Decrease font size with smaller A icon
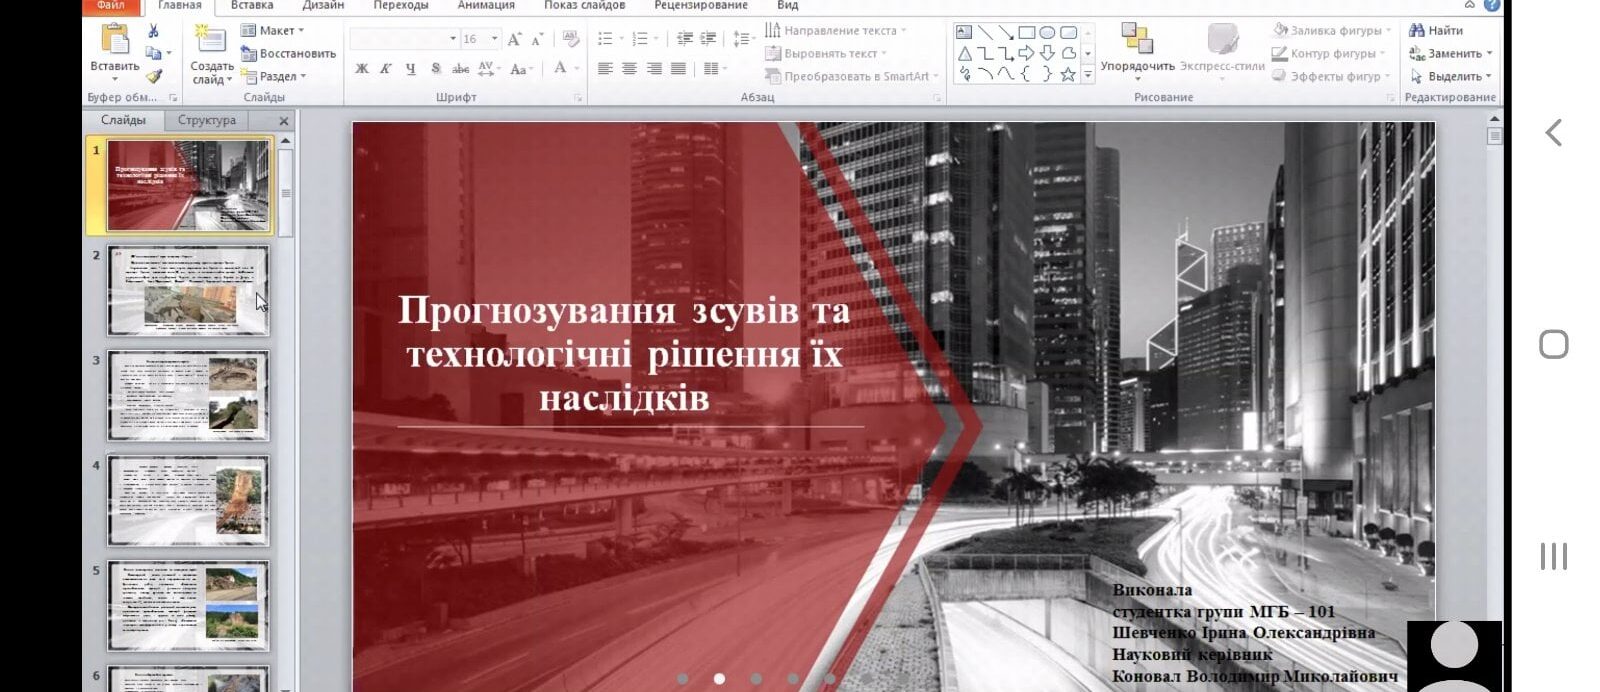The image size is (1600, 692). (537, 39)
